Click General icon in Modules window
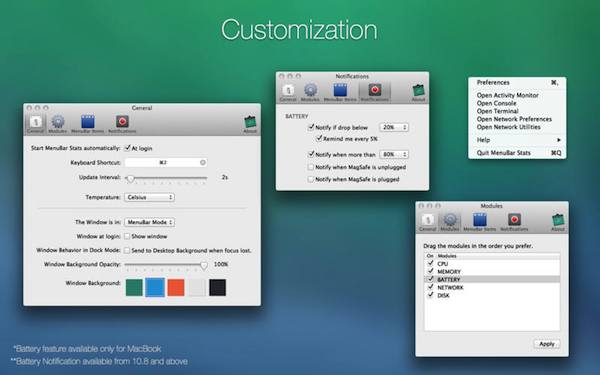The height and width of the screenshot is (375, 600). 427,220
